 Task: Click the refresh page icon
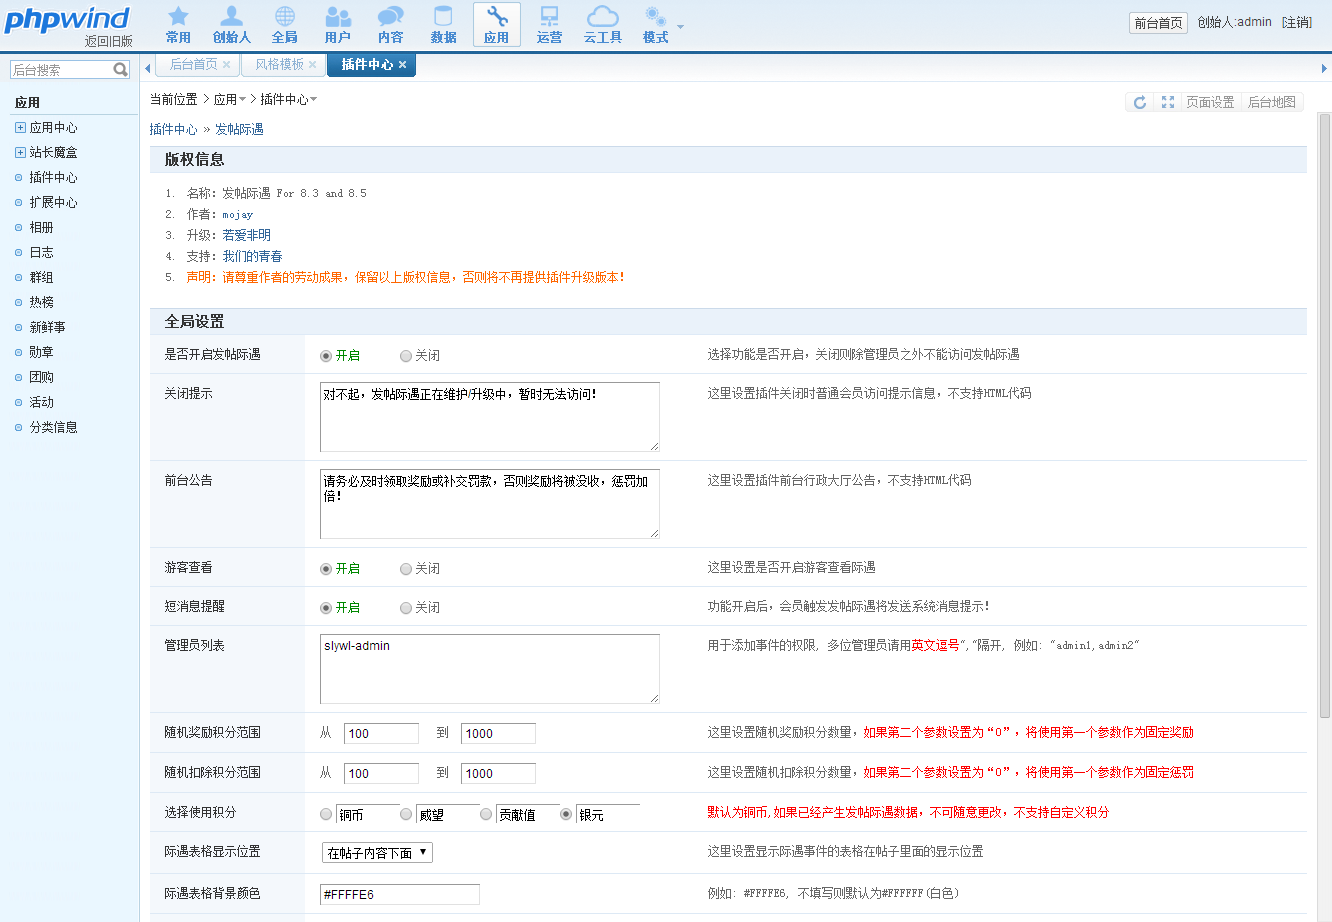(x=1140, y=102)
